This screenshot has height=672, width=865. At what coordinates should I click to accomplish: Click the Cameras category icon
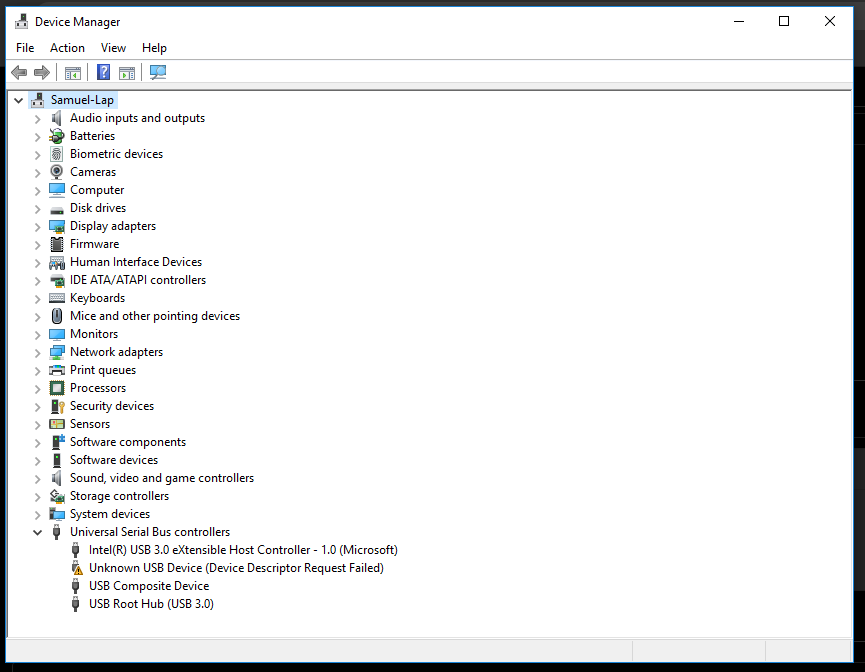coord(57,172)
